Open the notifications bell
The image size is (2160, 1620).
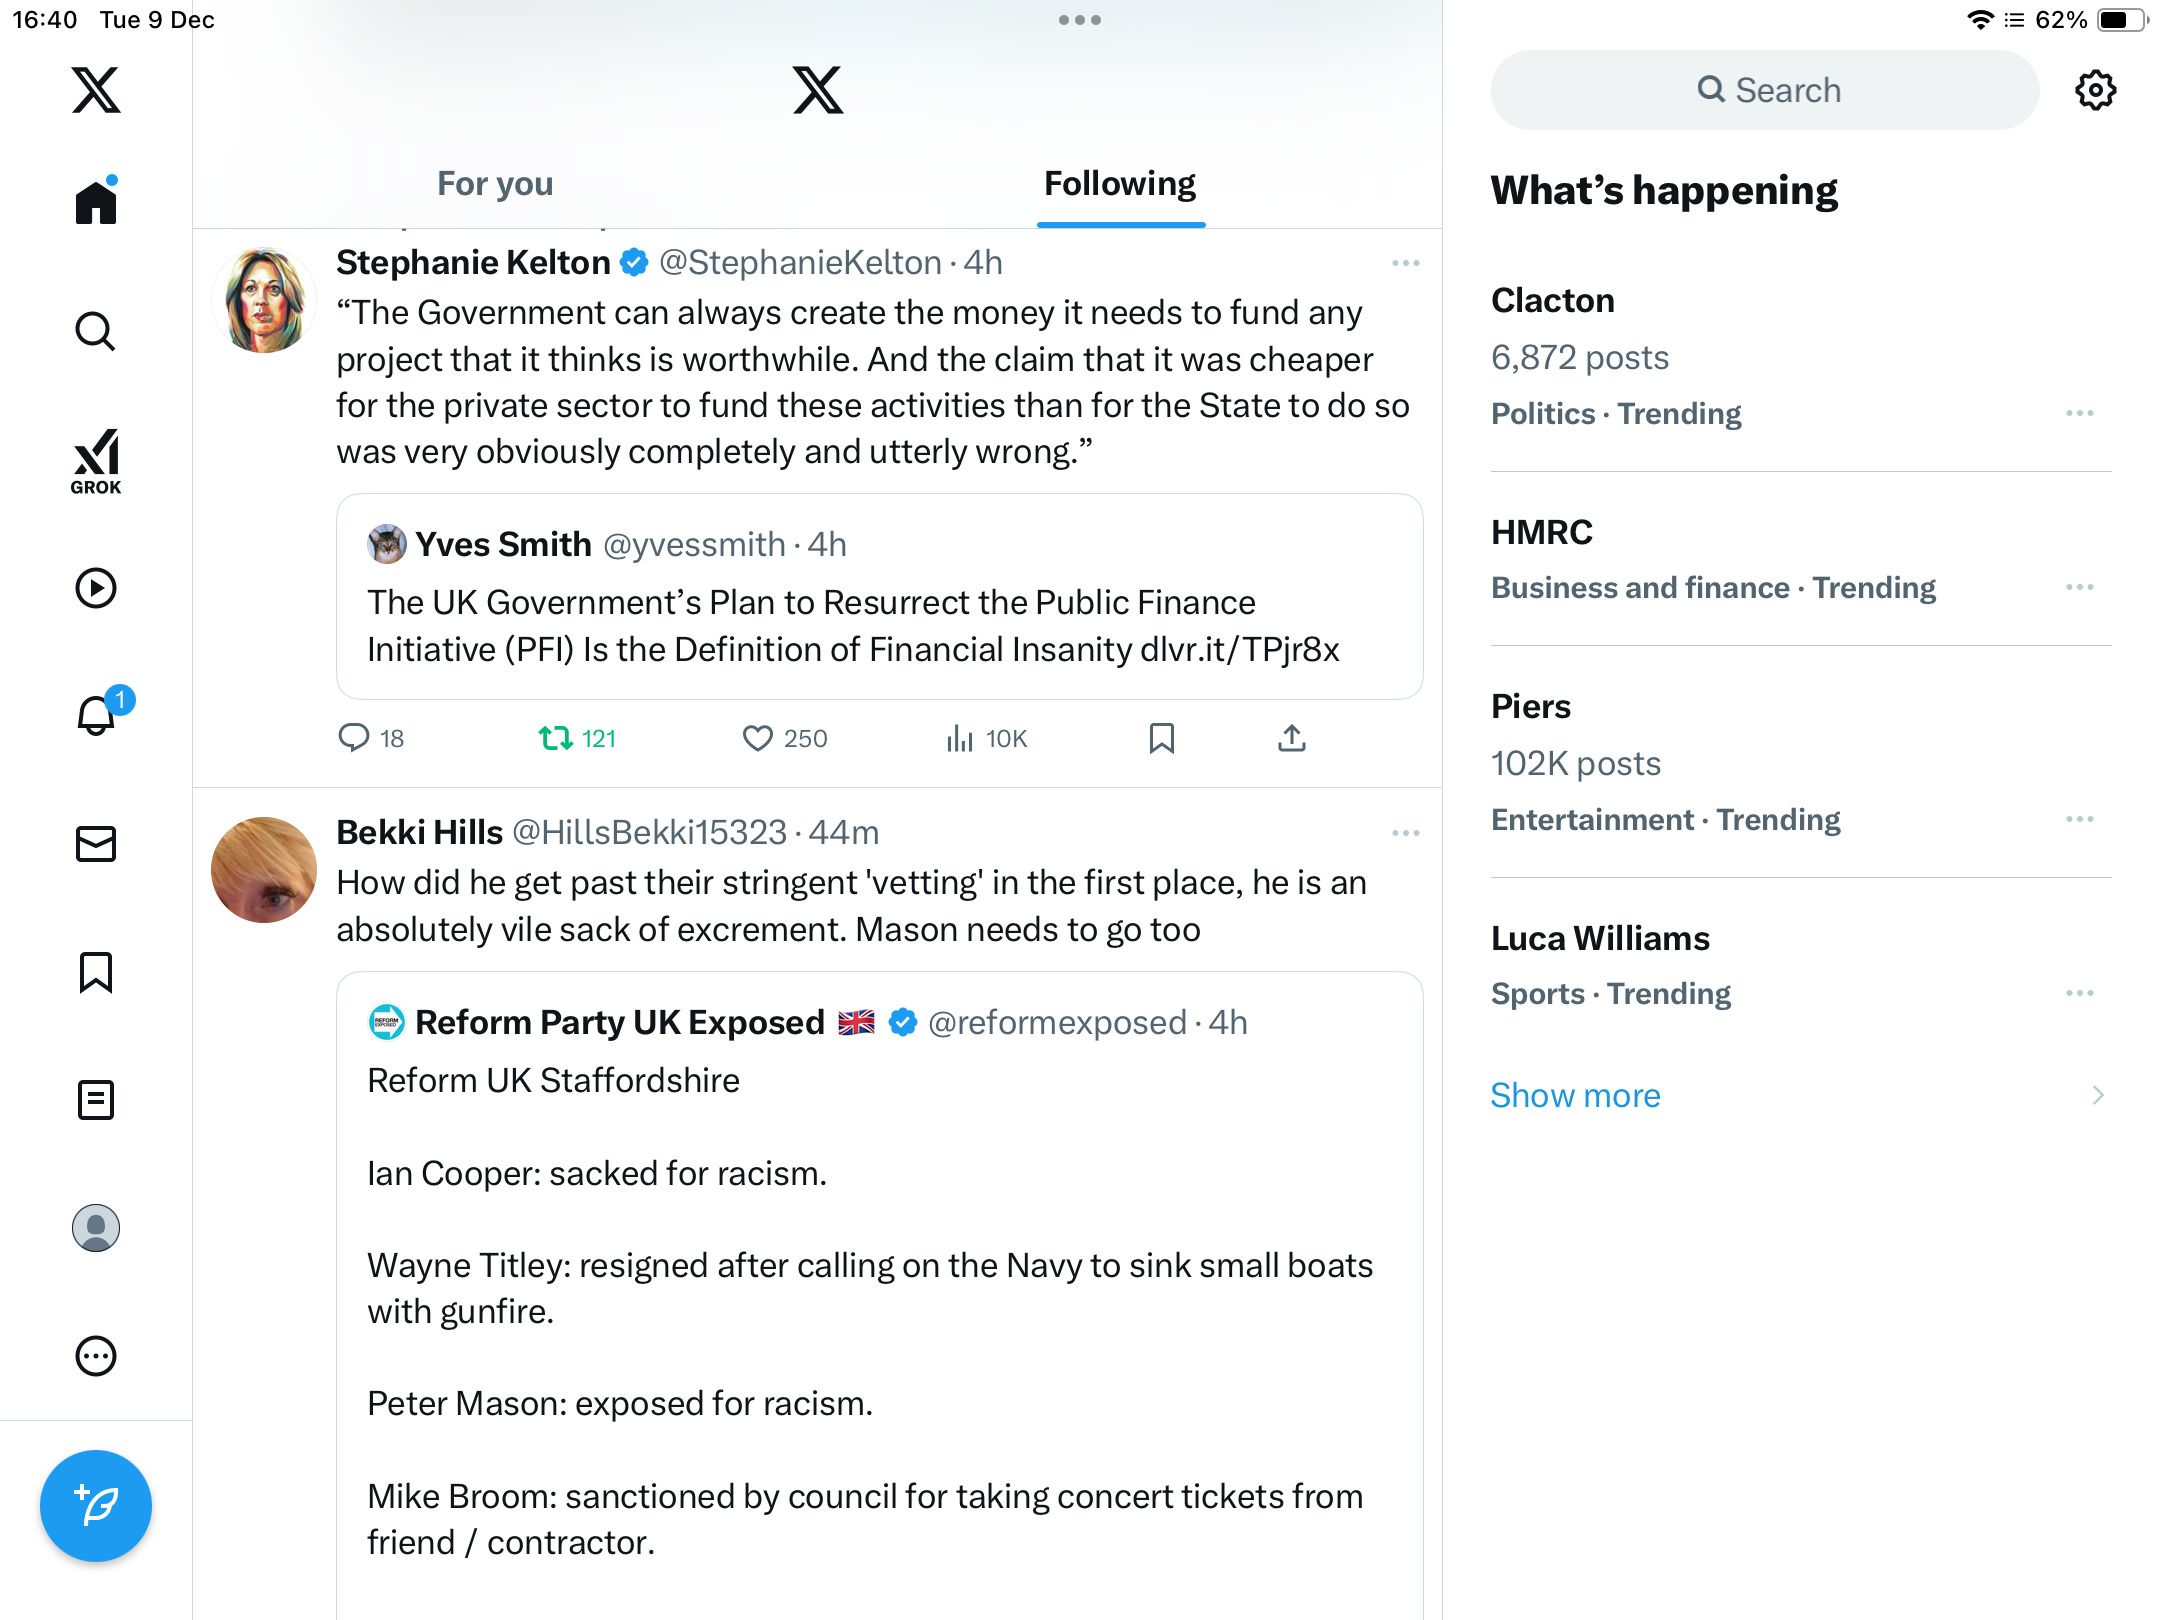pyautogui.click(x=96, y=716)
